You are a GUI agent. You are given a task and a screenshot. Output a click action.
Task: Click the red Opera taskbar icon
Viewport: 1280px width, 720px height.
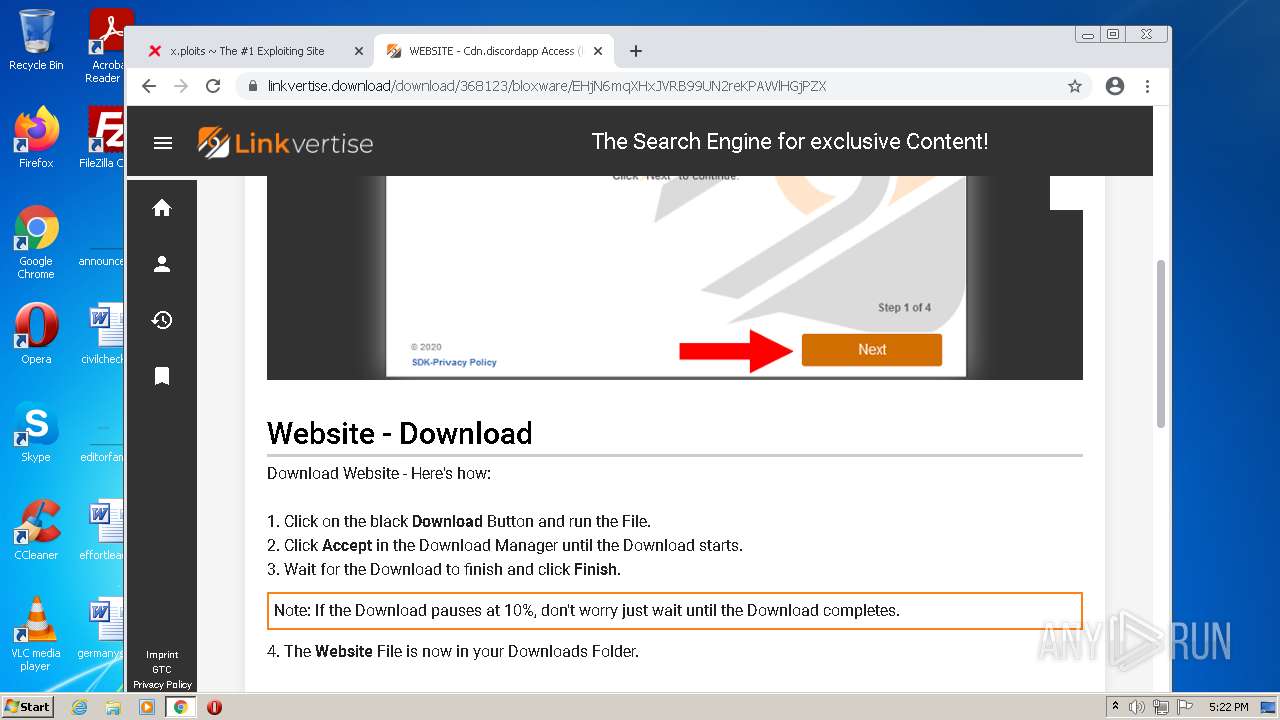[214, 707]
